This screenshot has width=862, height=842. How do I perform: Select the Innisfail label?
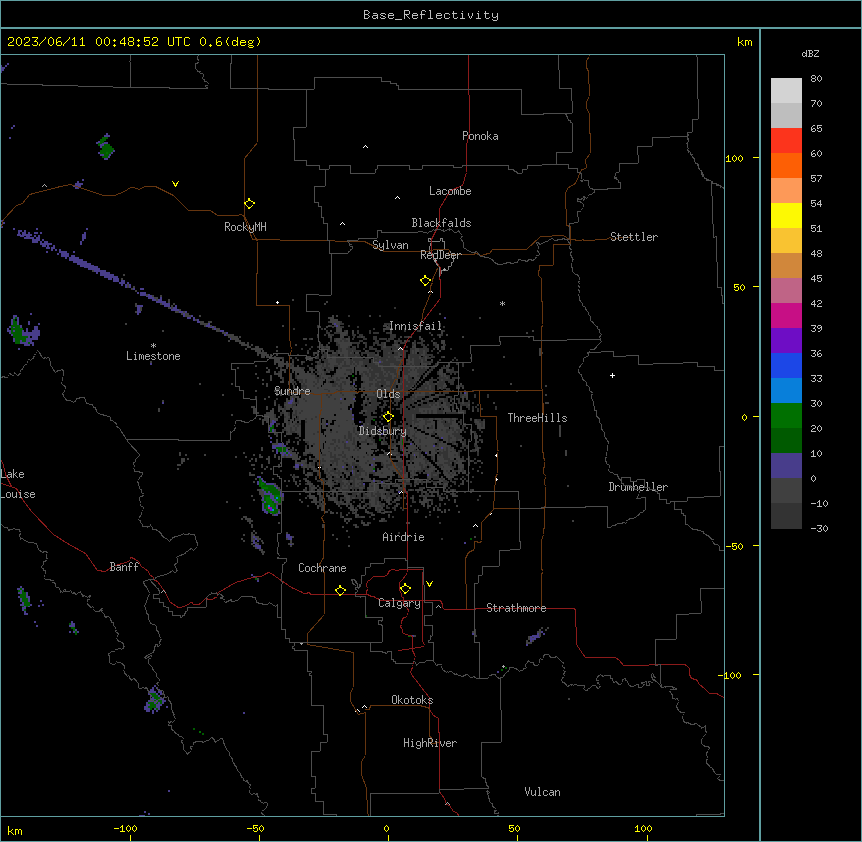[416, 326]
